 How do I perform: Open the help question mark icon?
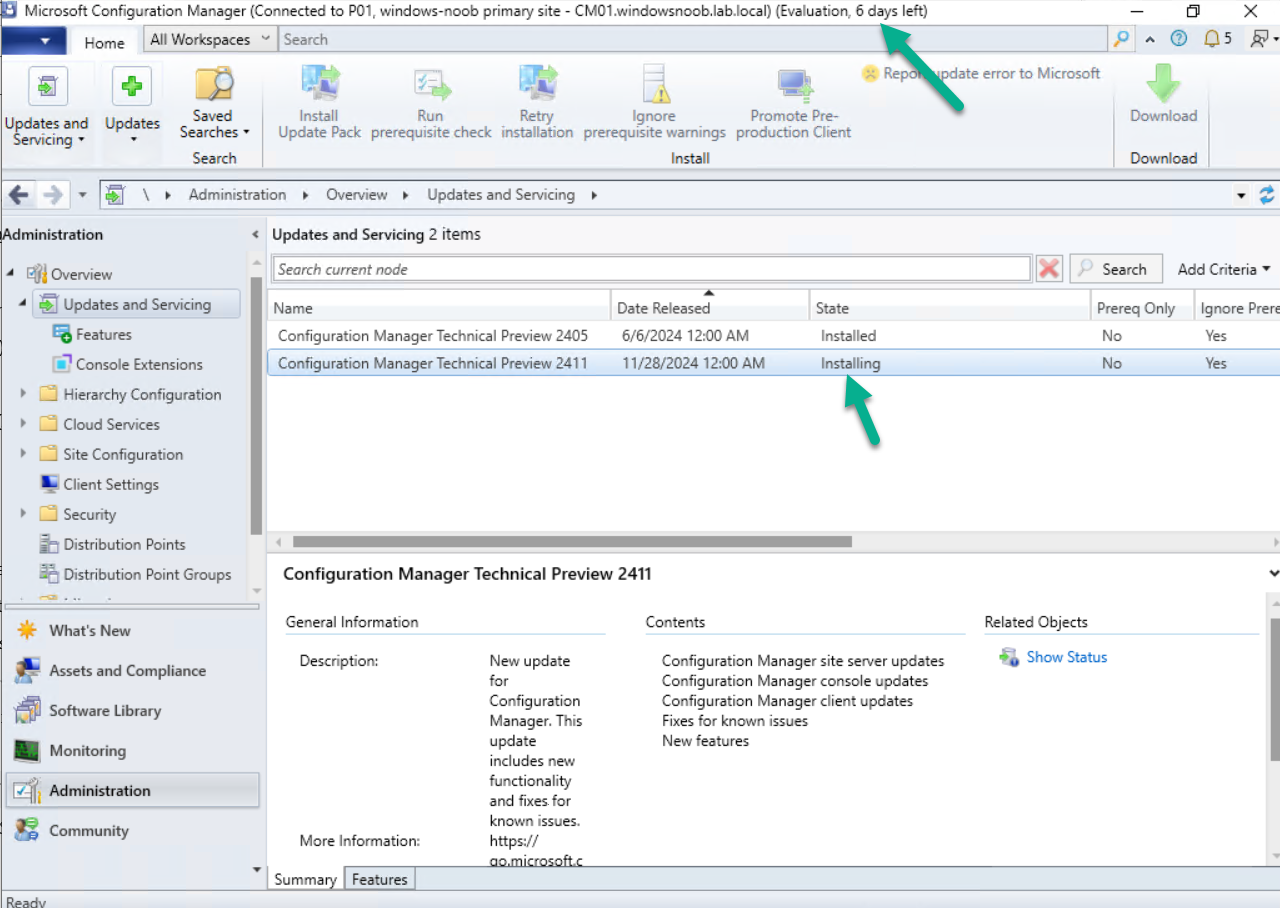[x=1178, y=39]
